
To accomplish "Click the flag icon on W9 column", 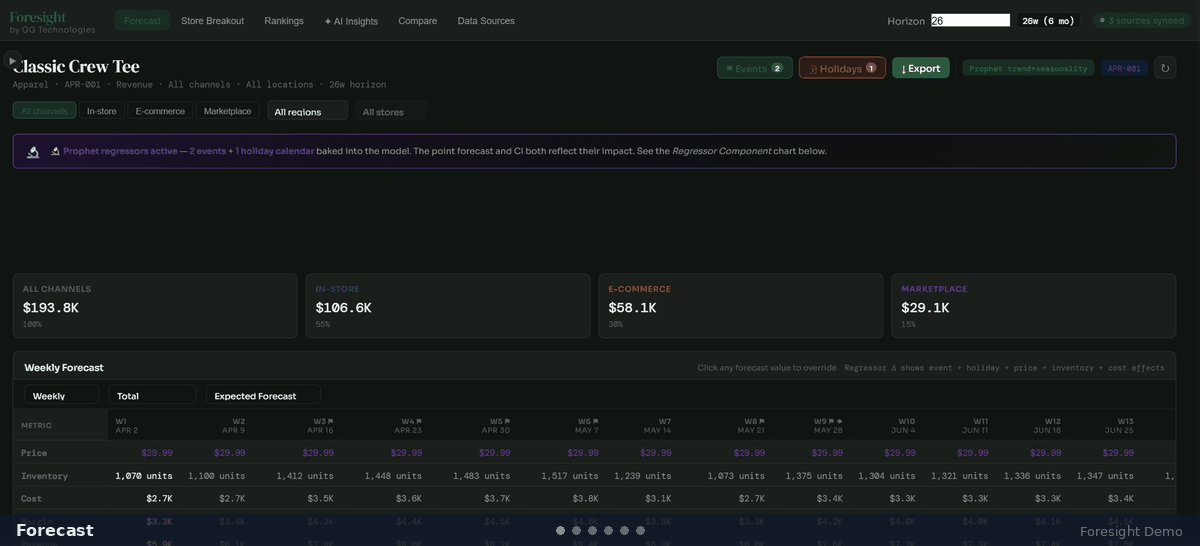I will 831,421.
